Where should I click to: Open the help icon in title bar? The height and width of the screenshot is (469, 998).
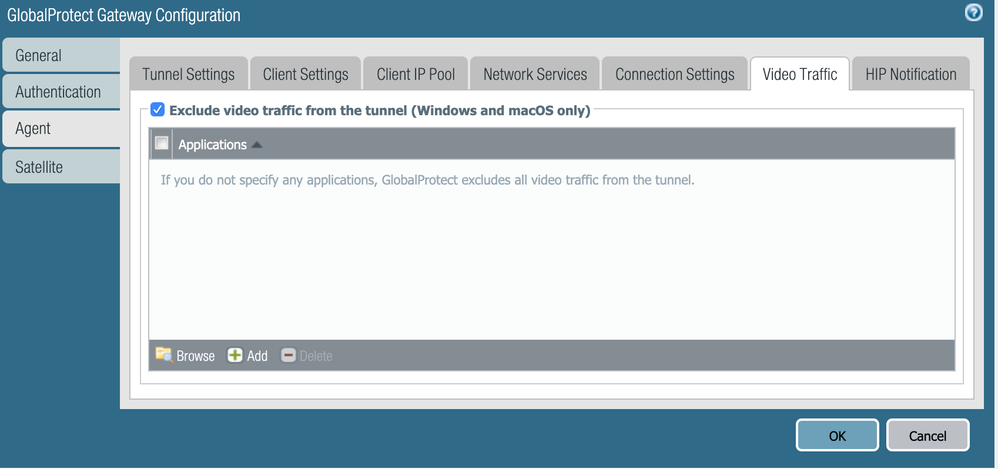pos(973,12)
